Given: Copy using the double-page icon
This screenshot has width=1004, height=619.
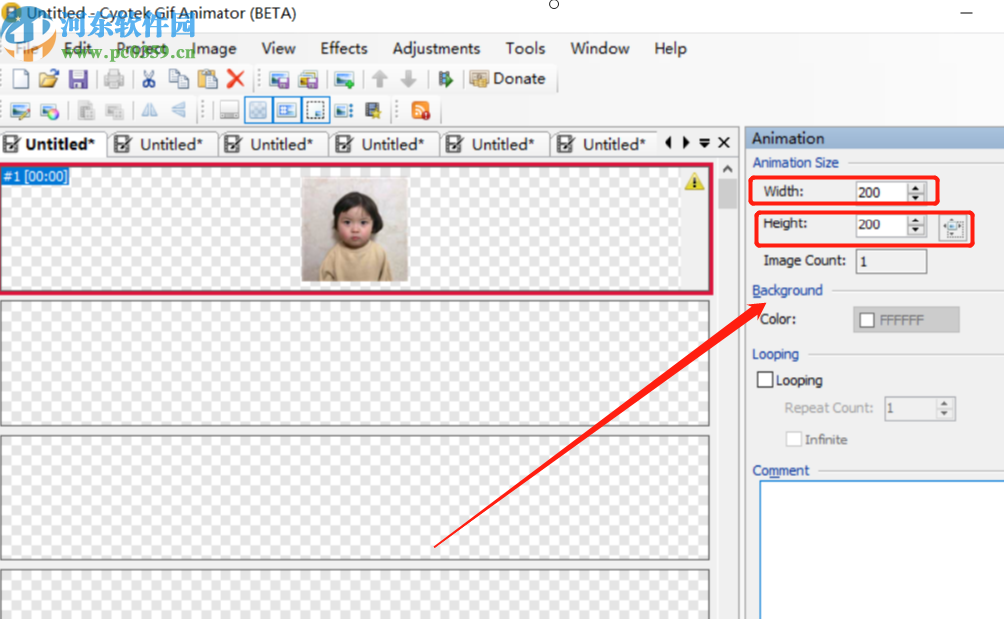Looking at the screenshot, I should tap(178, 79).
